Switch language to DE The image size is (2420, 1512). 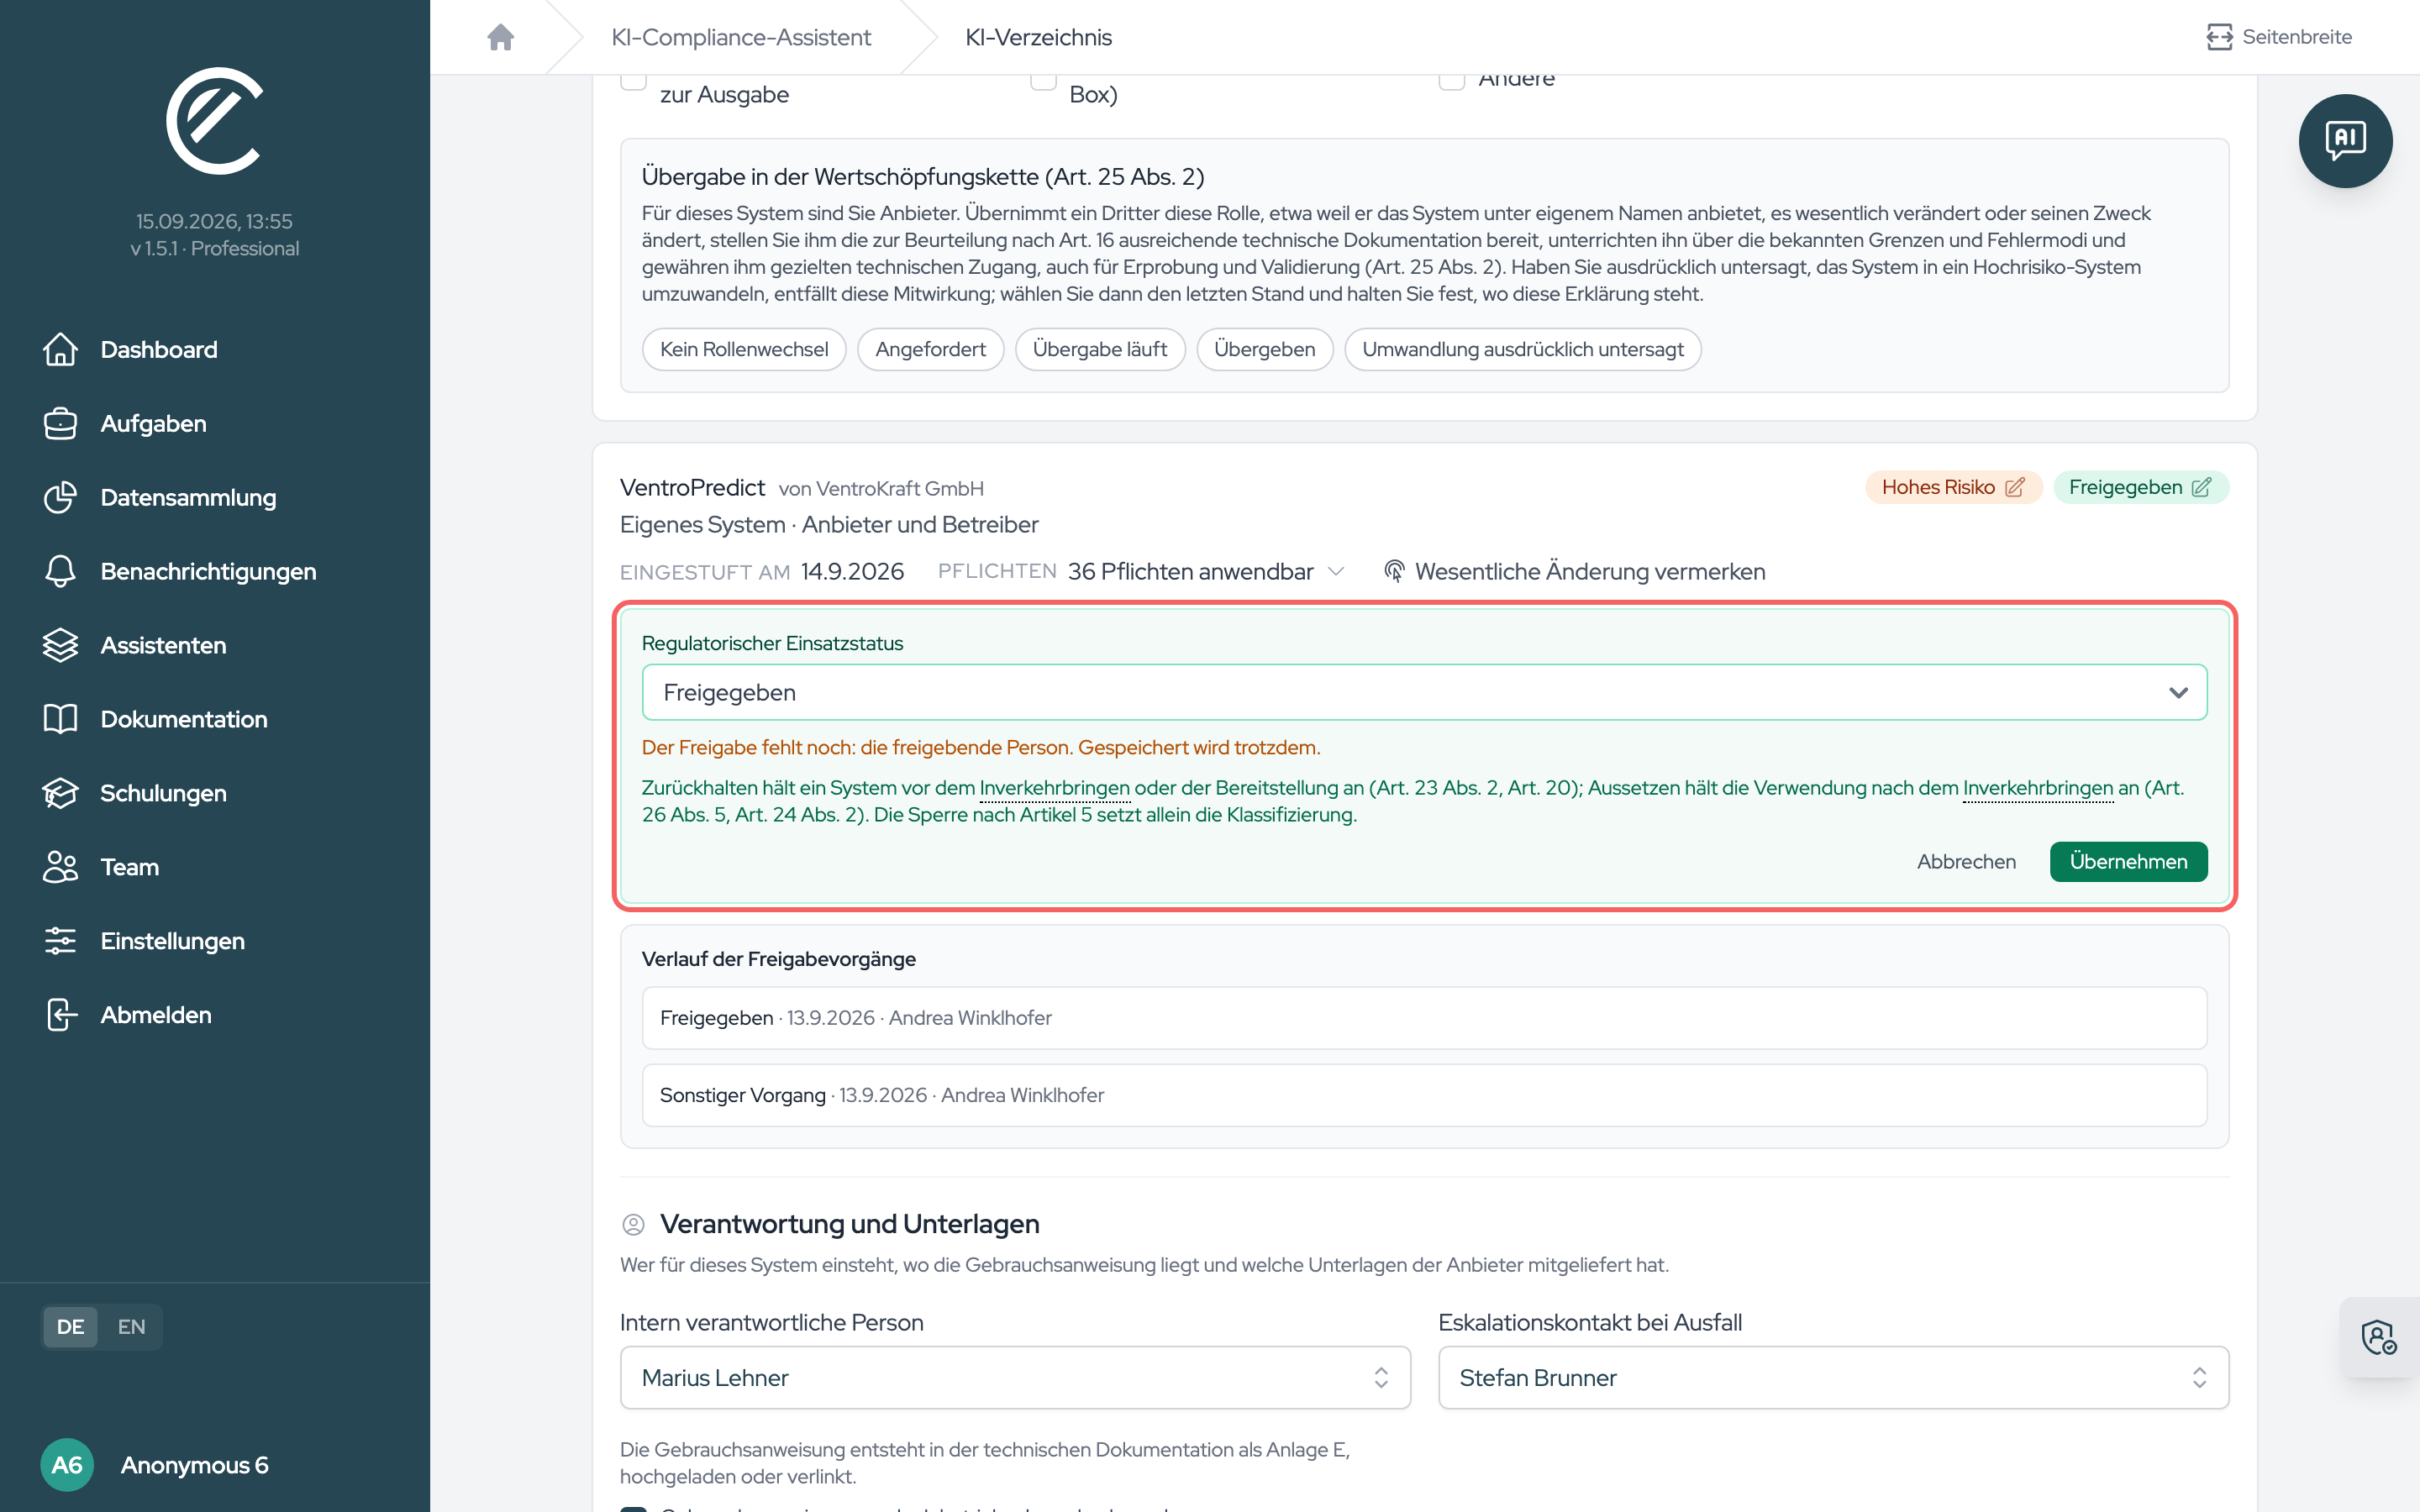click(70, 1327)
